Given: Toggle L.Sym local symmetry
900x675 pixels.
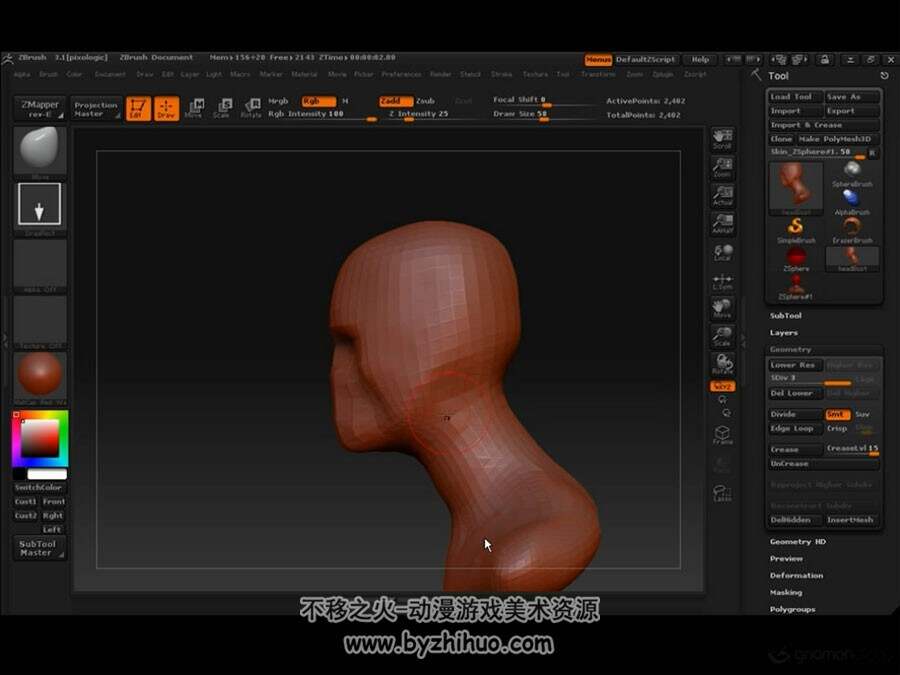Looking at the screenshot, I should tap(723, 280).
